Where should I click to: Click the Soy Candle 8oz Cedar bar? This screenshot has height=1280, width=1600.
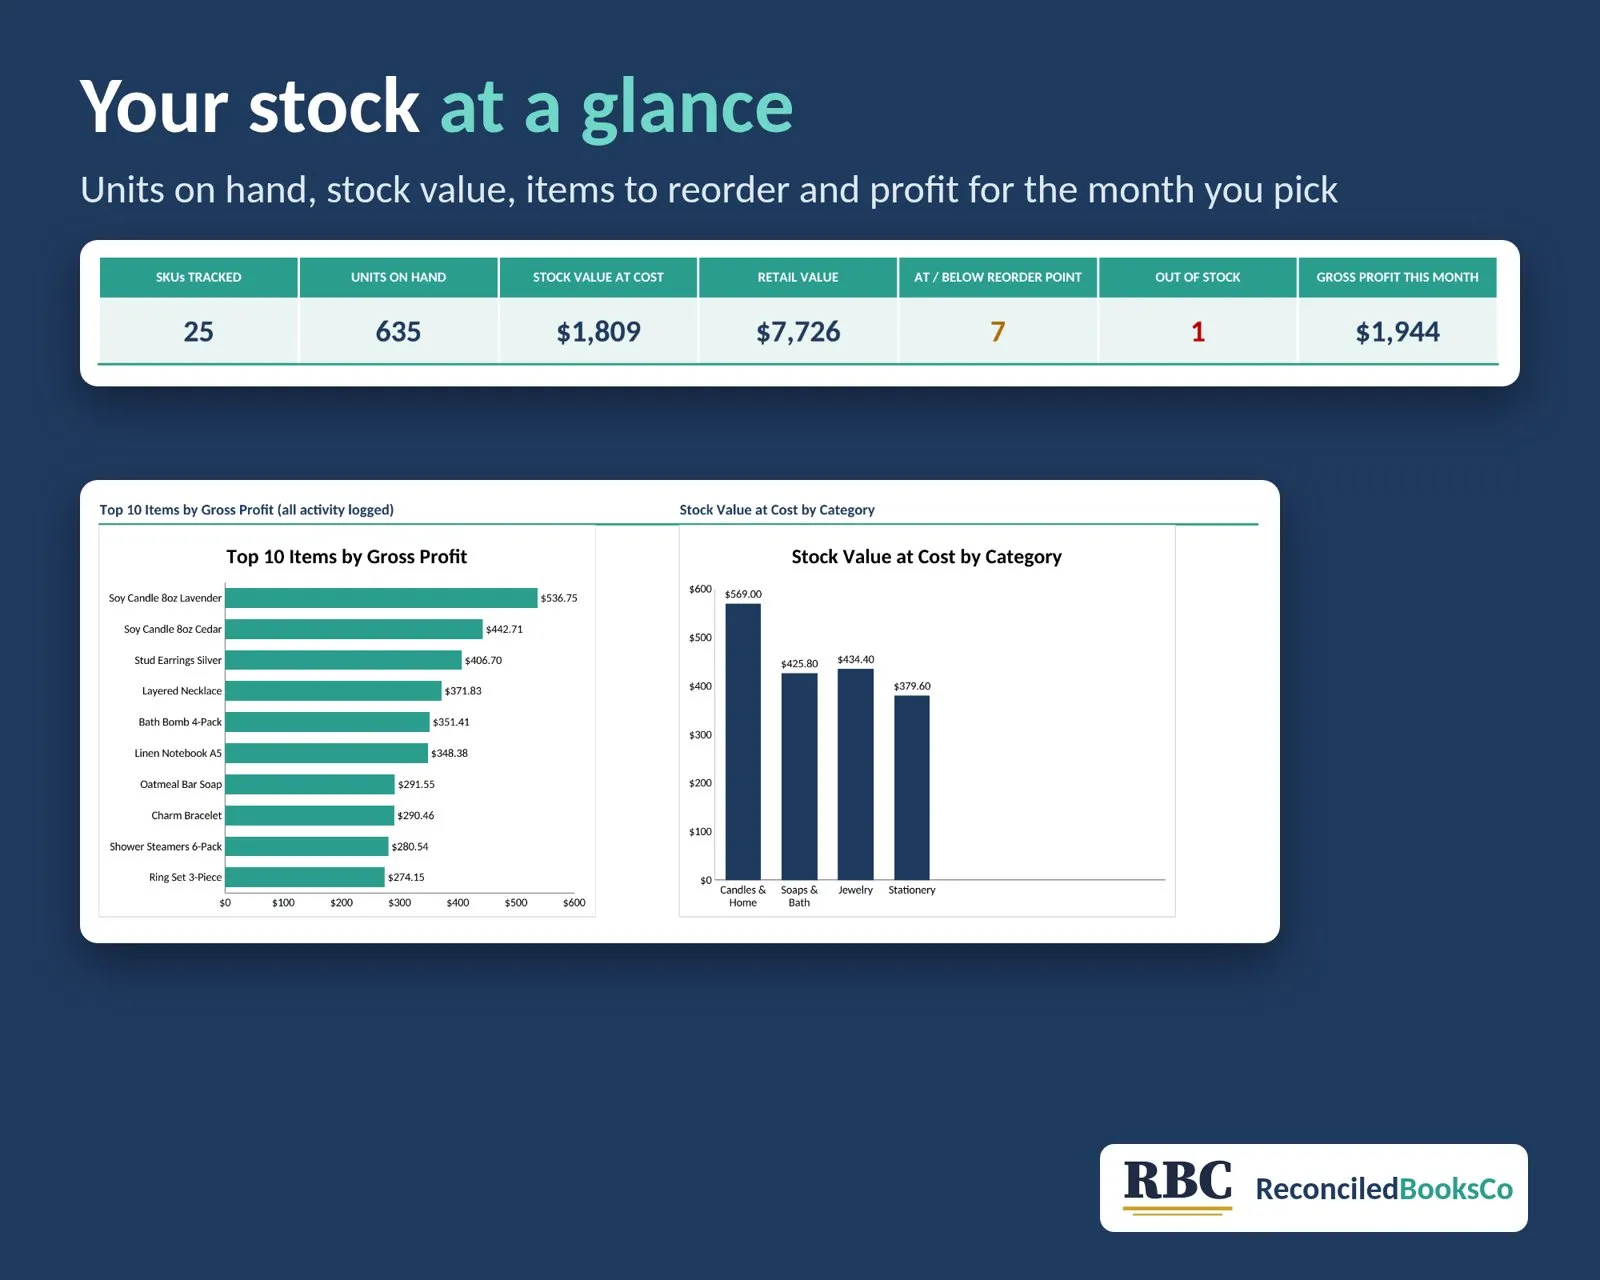pos(354,629)
